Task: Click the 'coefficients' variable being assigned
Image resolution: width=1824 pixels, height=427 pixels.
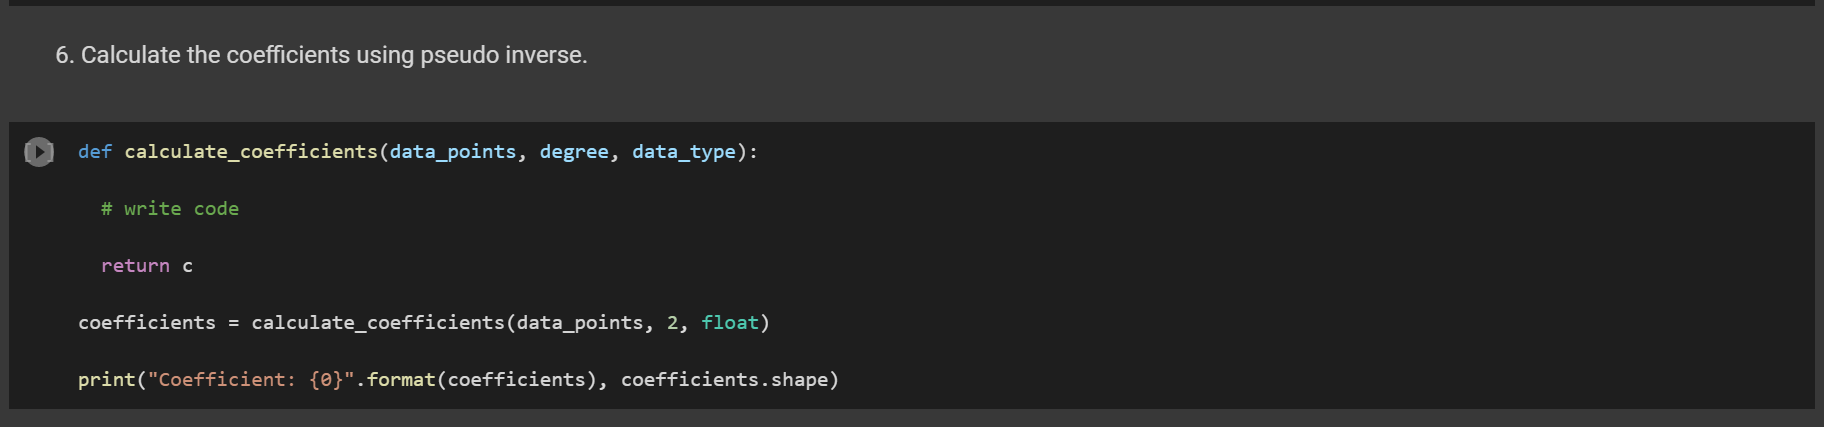Action: click(x=147, y=323)
